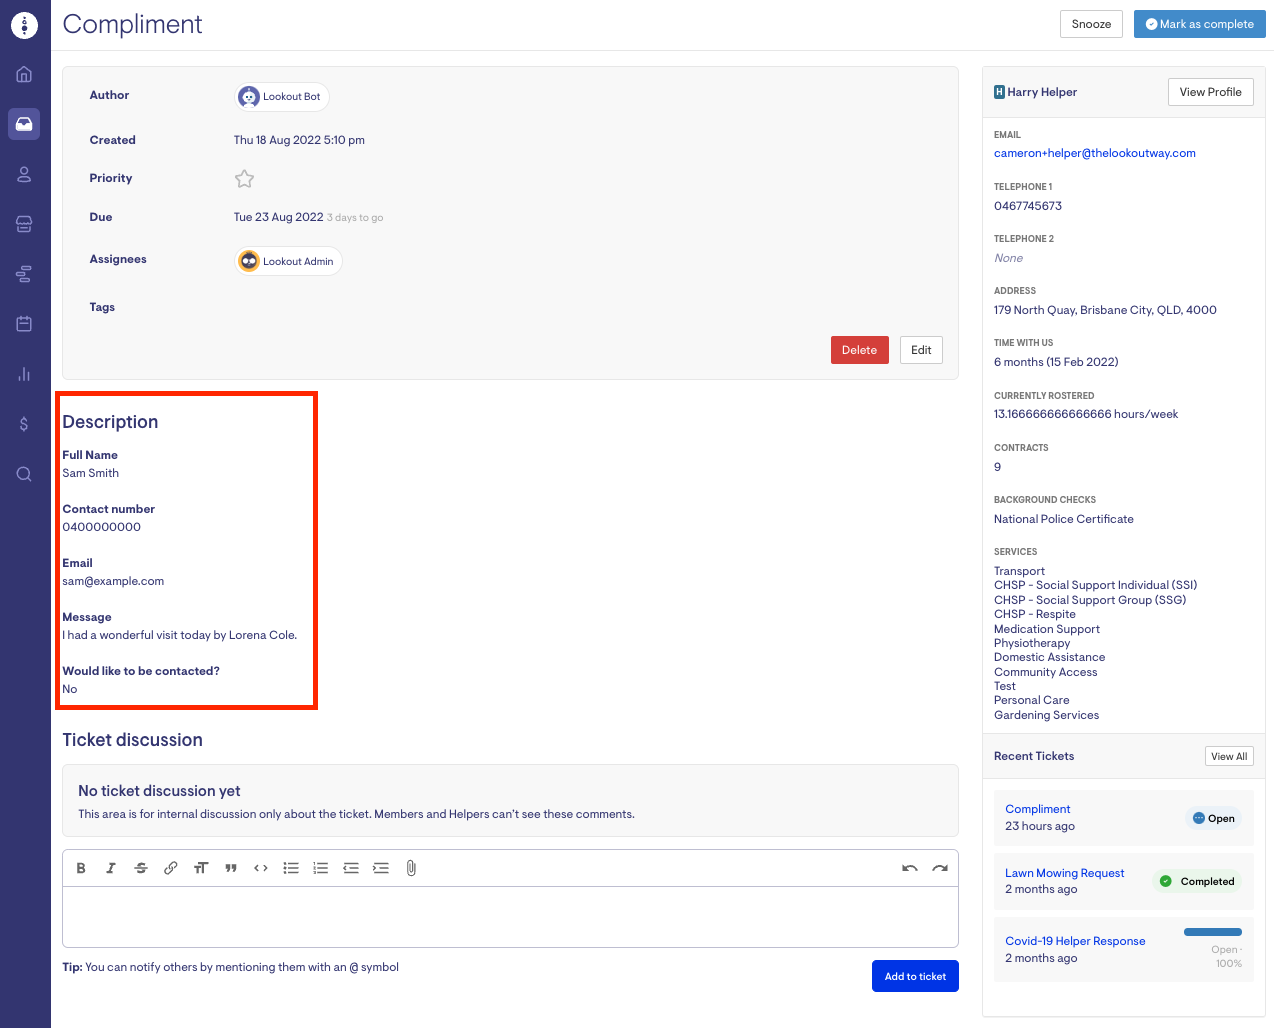Toggle the priority star
This screenshot has height=1028, width=1274.
pos(244,179)
